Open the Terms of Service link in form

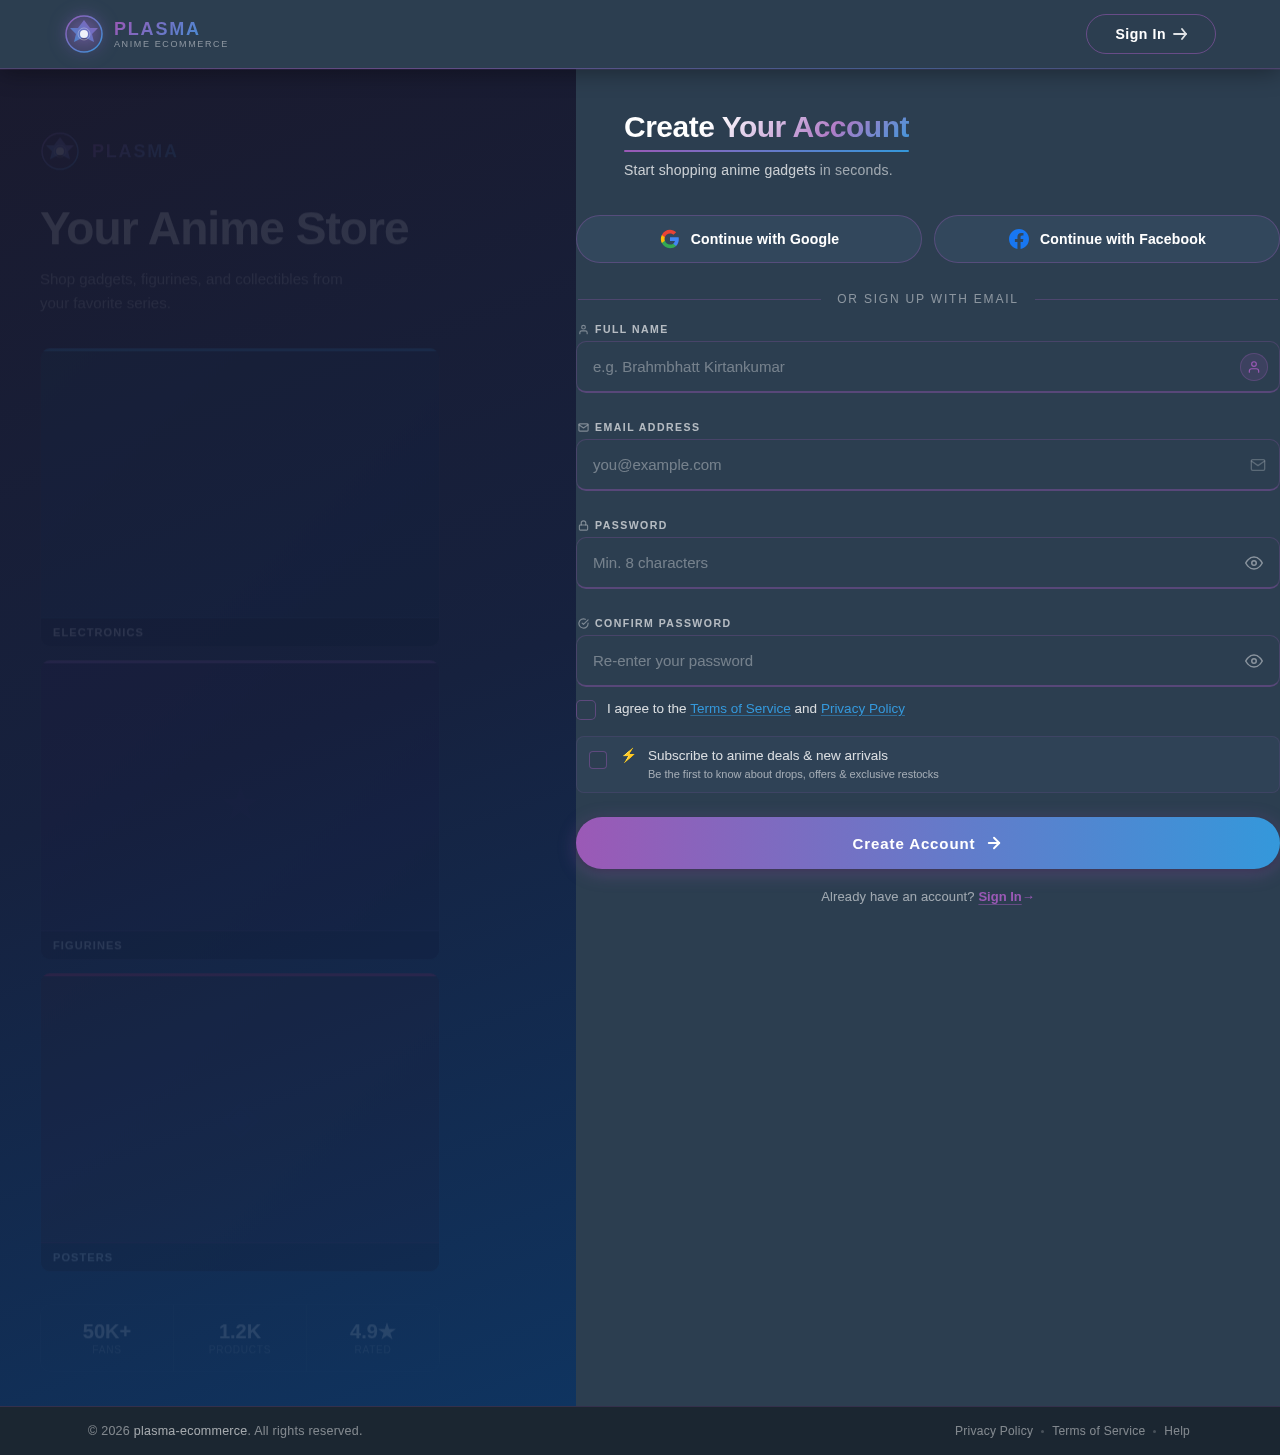click(x=740, y=709)
